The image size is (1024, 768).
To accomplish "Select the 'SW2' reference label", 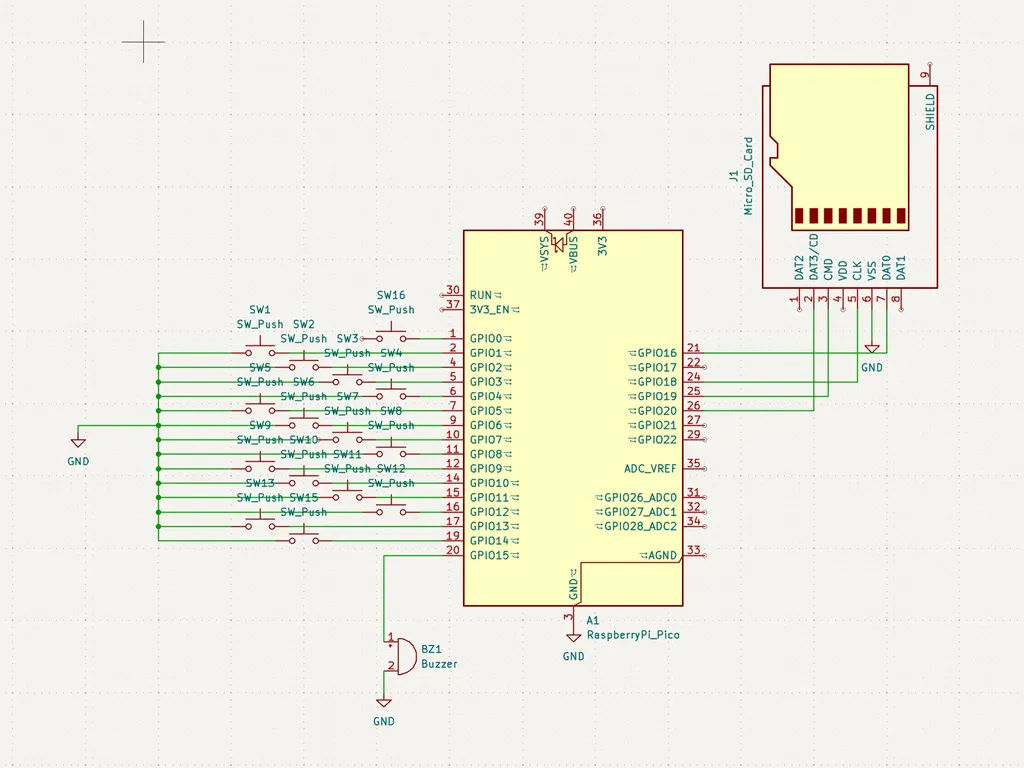I will pyautogui.click(x=304, y=324).
